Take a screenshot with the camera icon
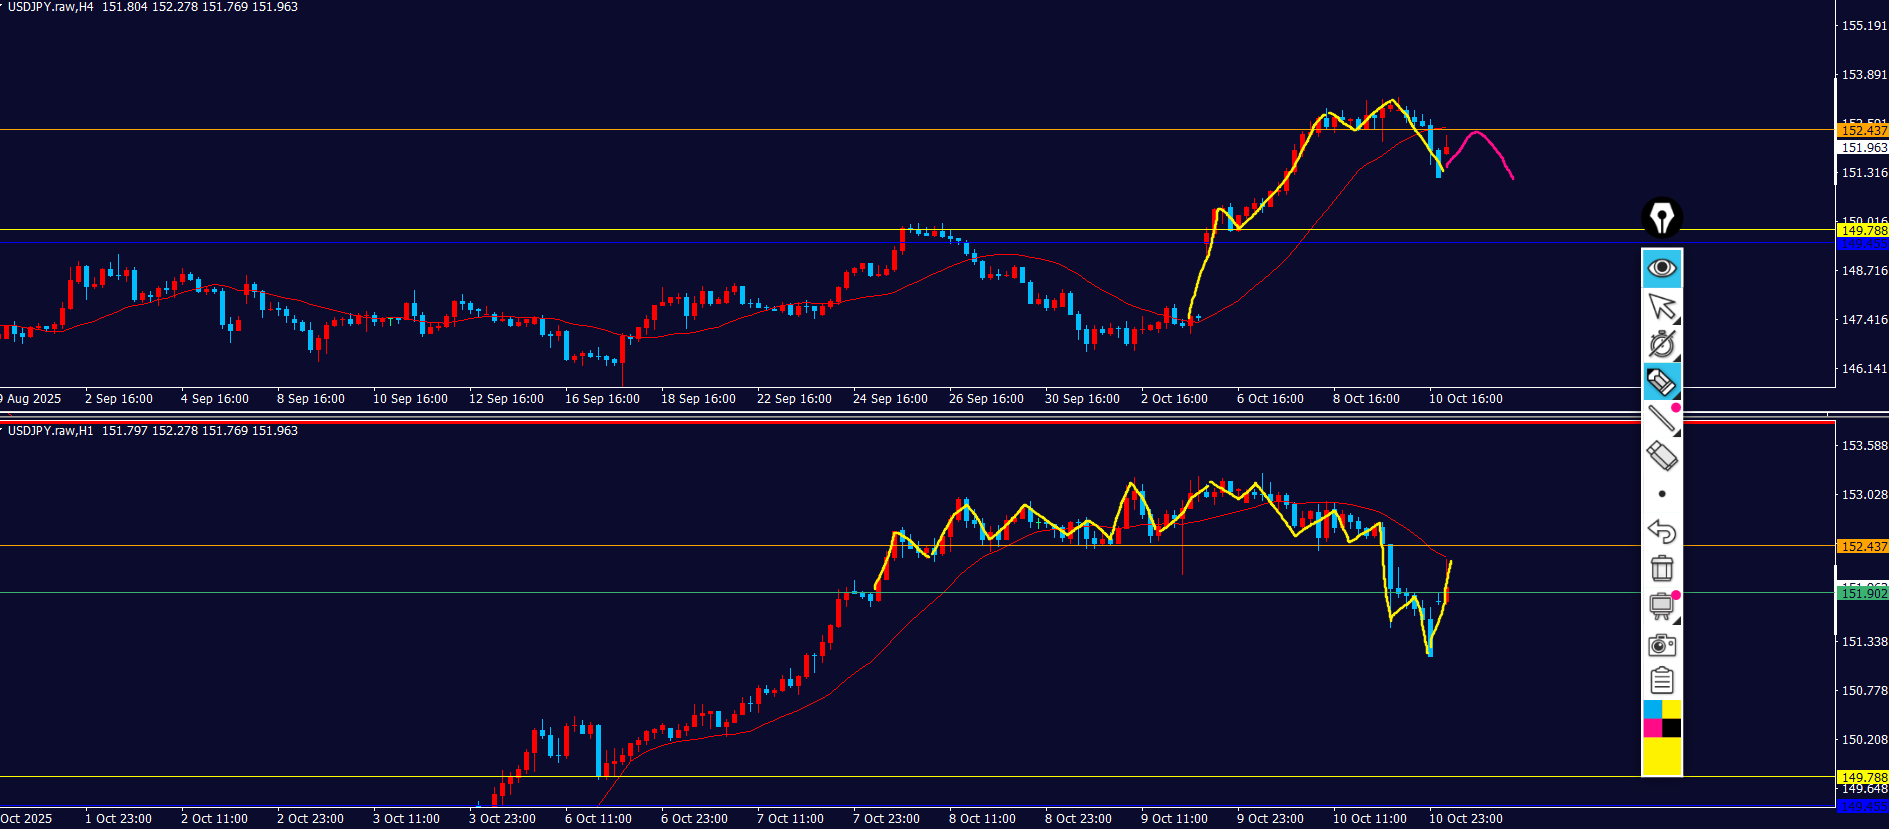The height and width of the screenshot is (829, 1889). (1662, 645)
